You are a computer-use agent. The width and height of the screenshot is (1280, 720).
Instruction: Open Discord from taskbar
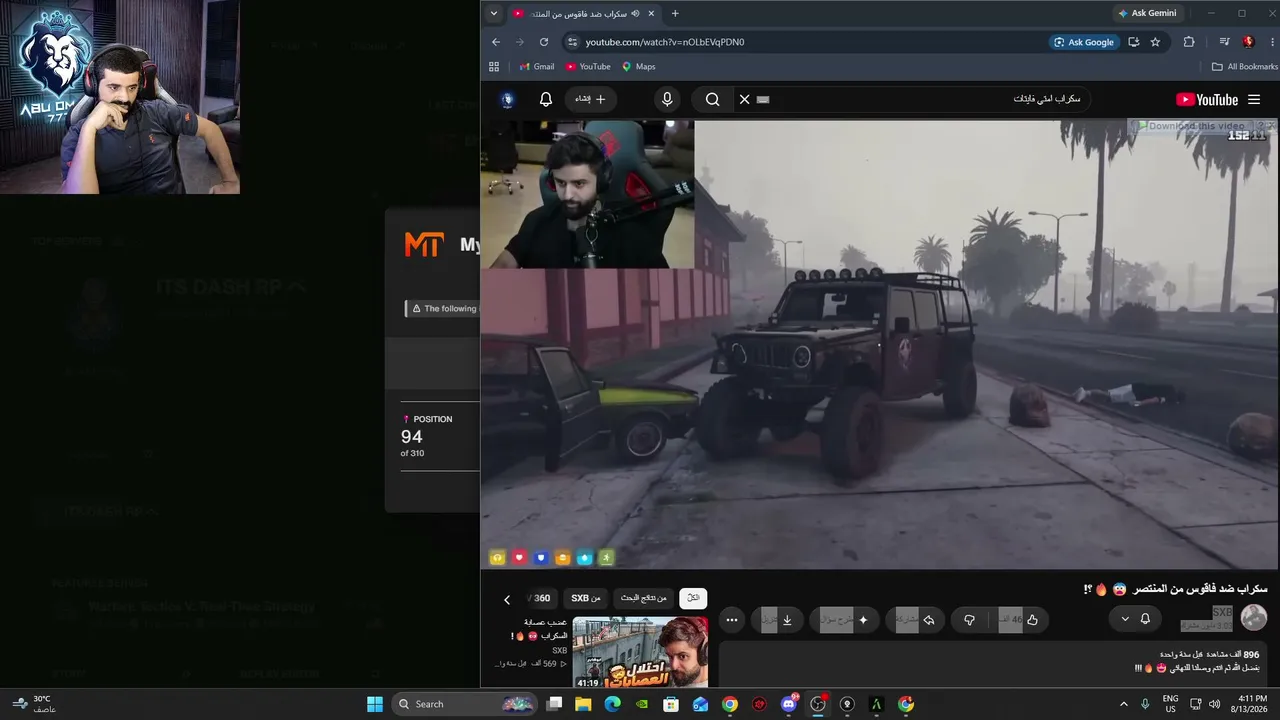789,704
